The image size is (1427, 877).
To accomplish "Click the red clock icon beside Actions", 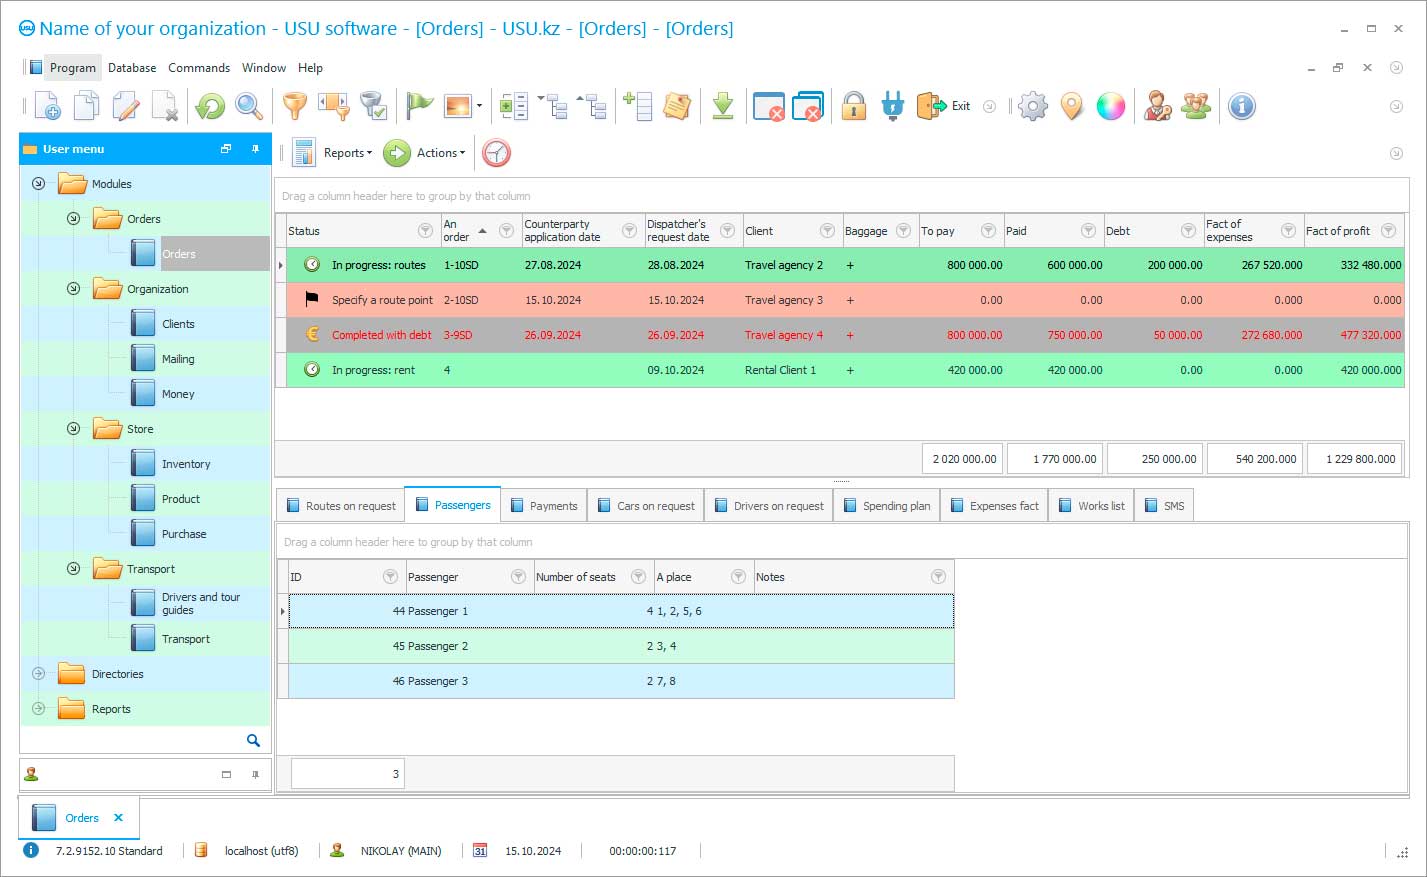I will (496, 153).
